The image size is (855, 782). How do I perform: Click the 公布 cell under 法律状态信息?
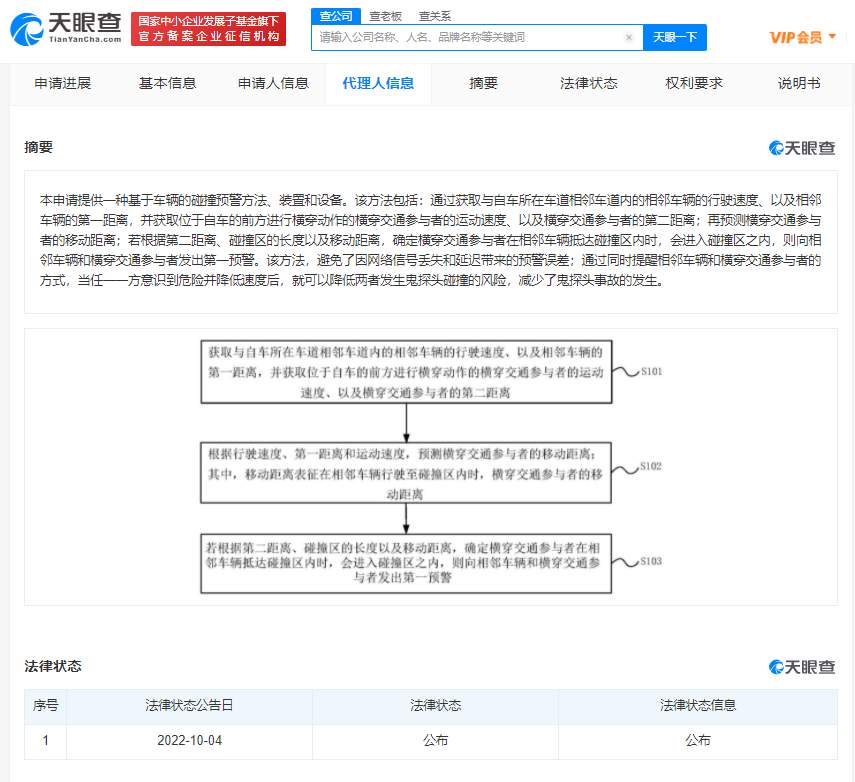tap(698, 741)
